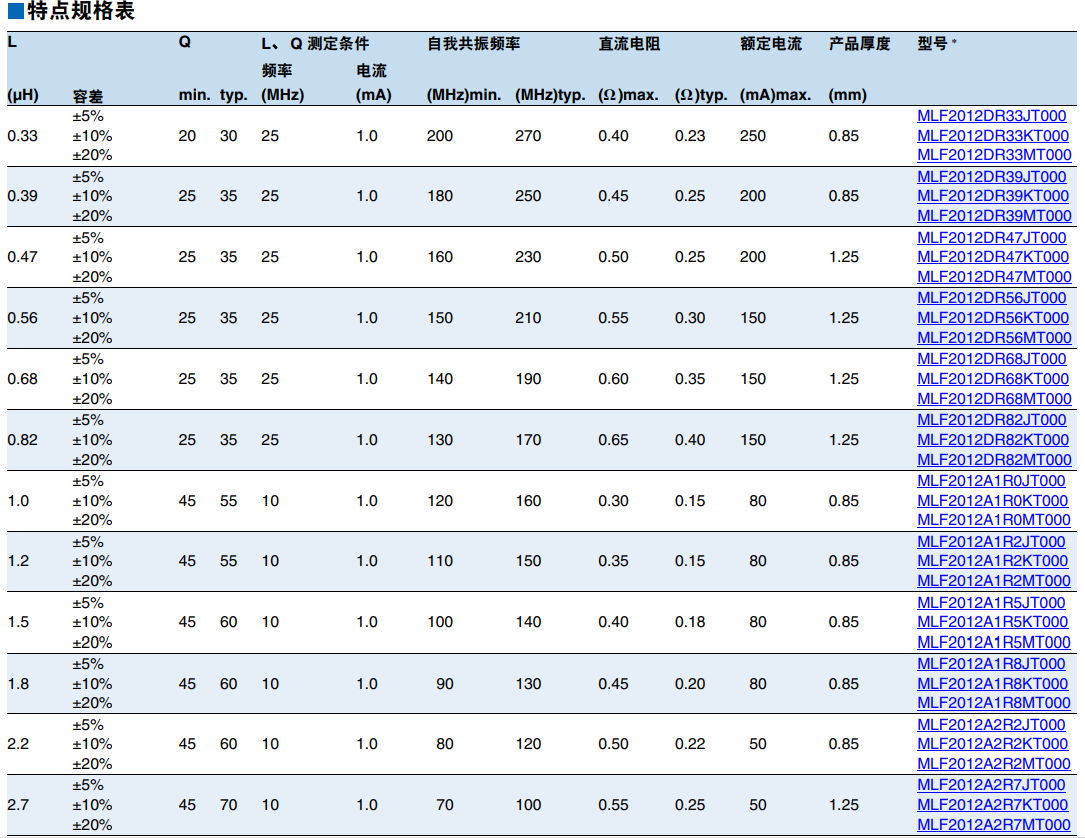The height and width of the screenshot is (838, 1085).
Task: Open the MLF2012A2R2JT000 part link
Action: pos(991,725)
